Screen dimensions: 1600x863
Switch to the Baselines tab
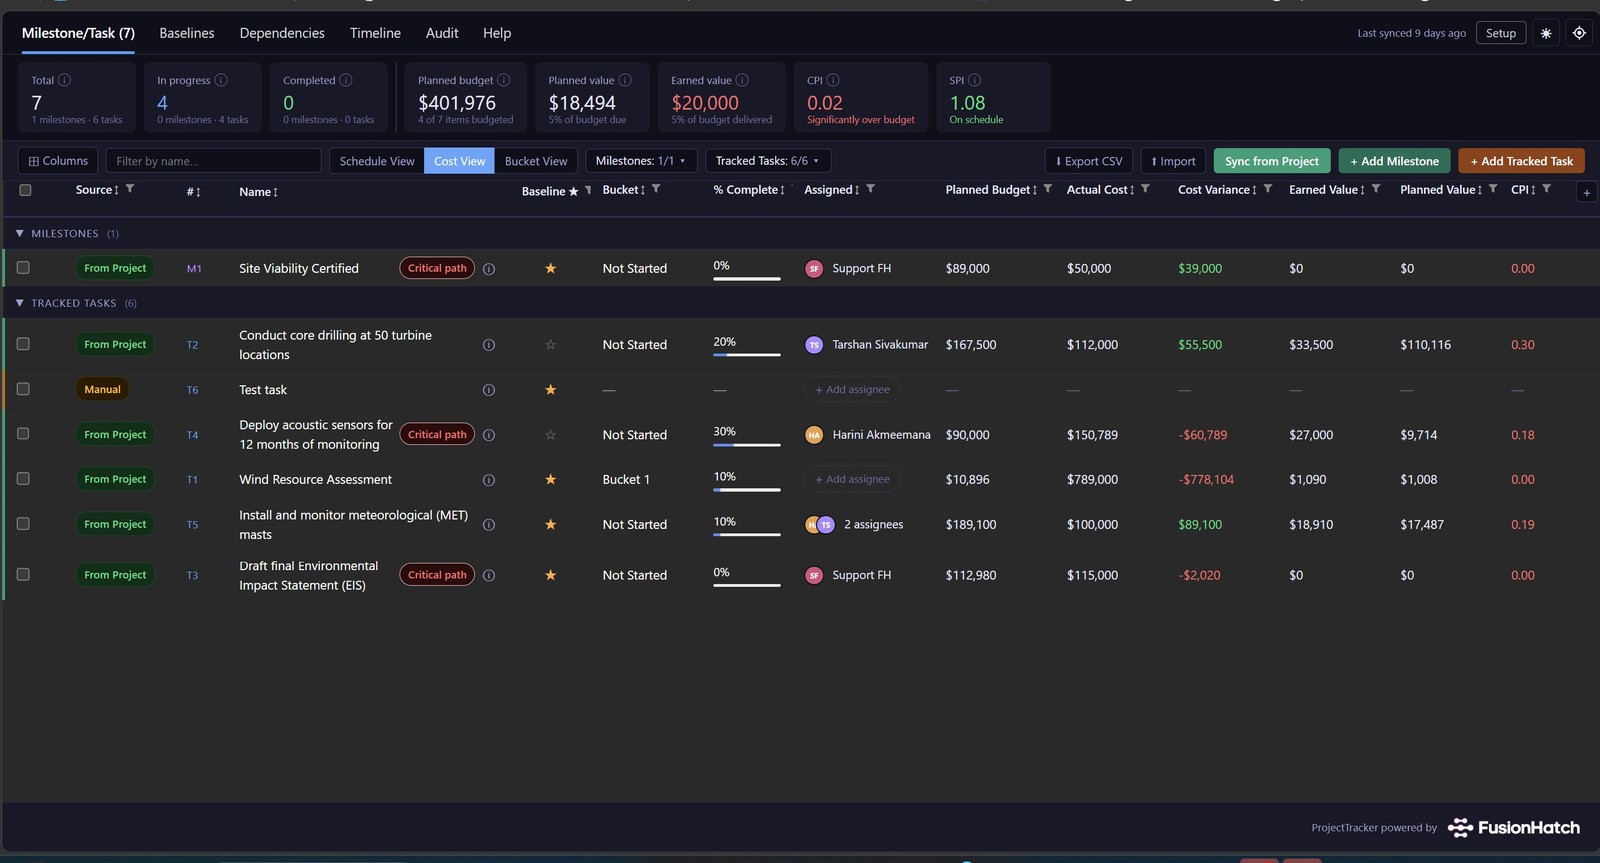point(187,33)
